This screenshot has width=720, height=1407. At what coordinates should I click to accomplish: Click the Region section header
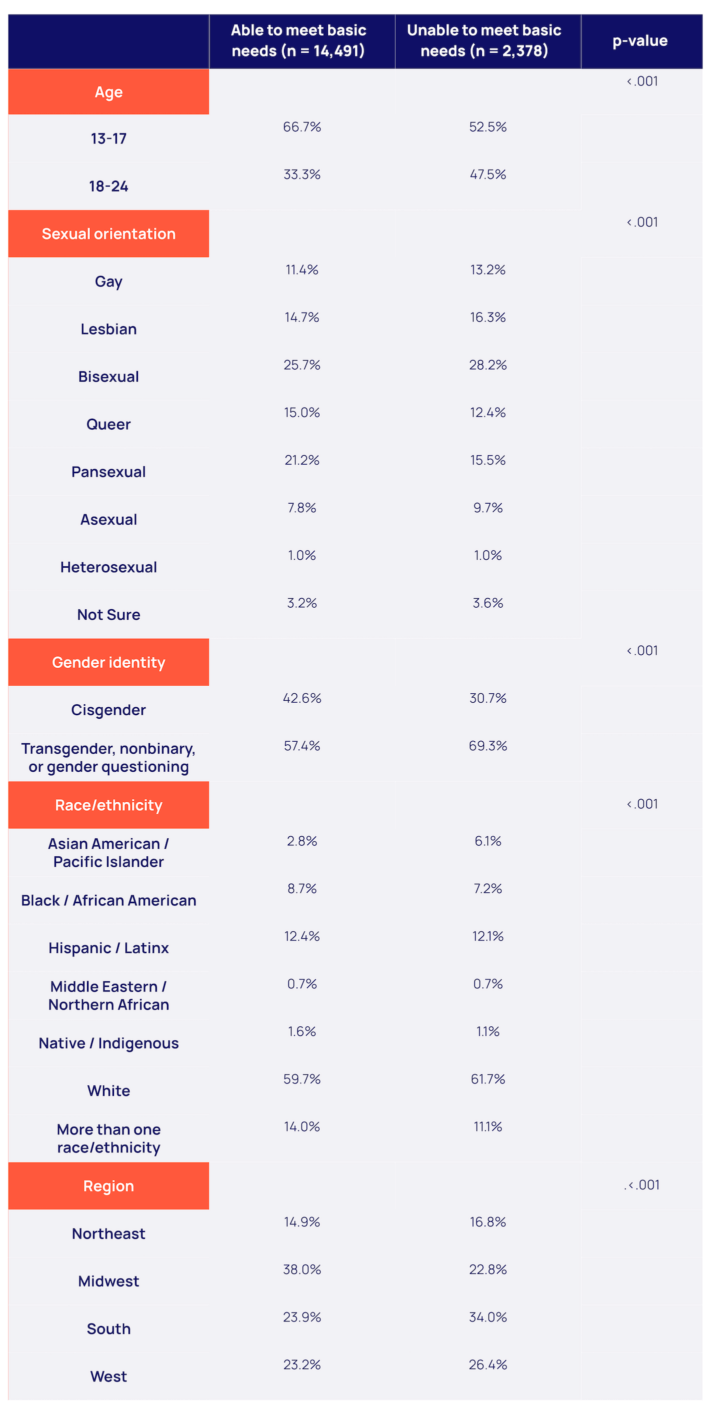109,1186
